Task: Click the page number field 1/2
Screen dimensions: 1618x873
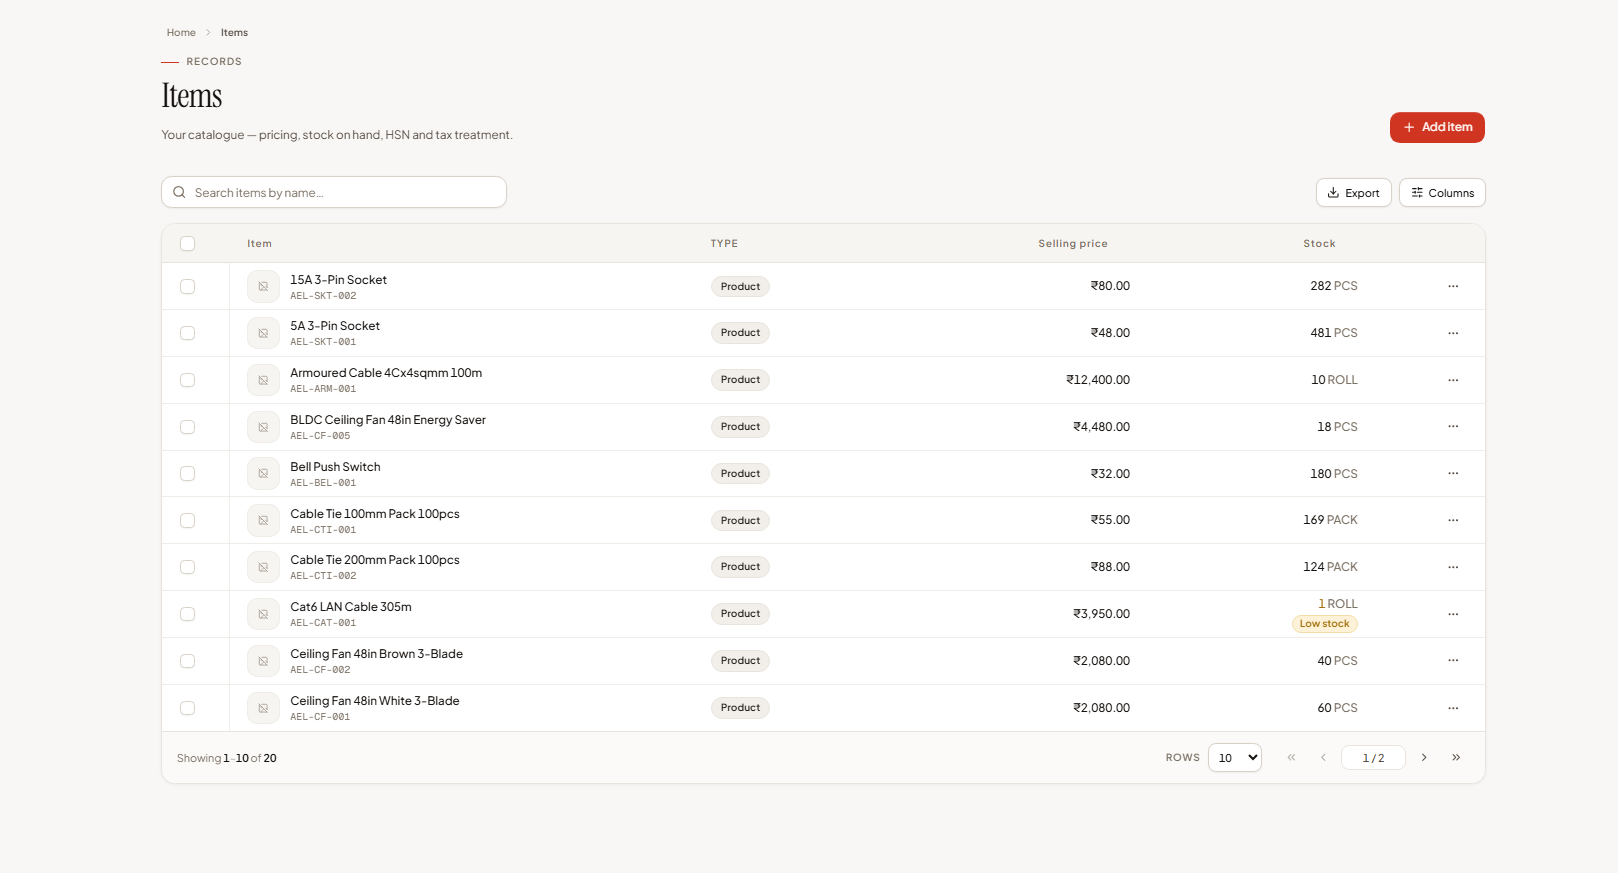Action: 1373,758
